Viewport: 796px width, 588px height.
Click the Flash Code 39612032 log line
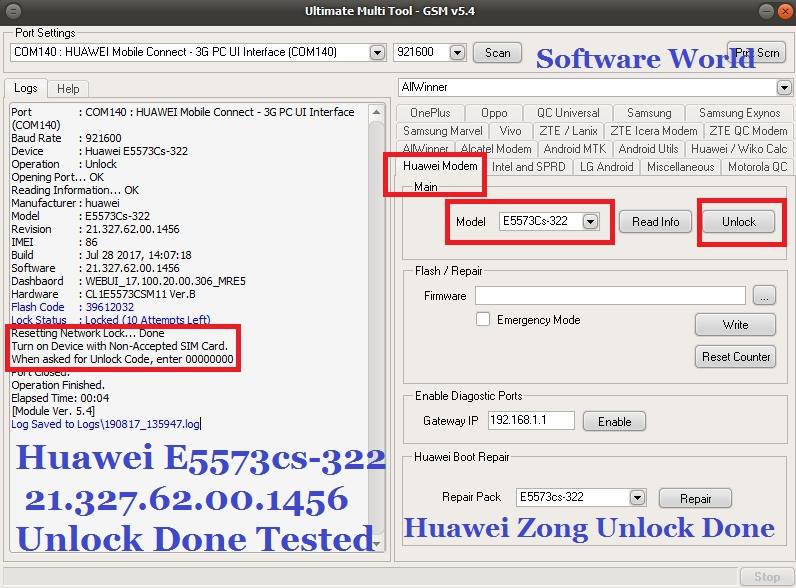tap(73, 307)
